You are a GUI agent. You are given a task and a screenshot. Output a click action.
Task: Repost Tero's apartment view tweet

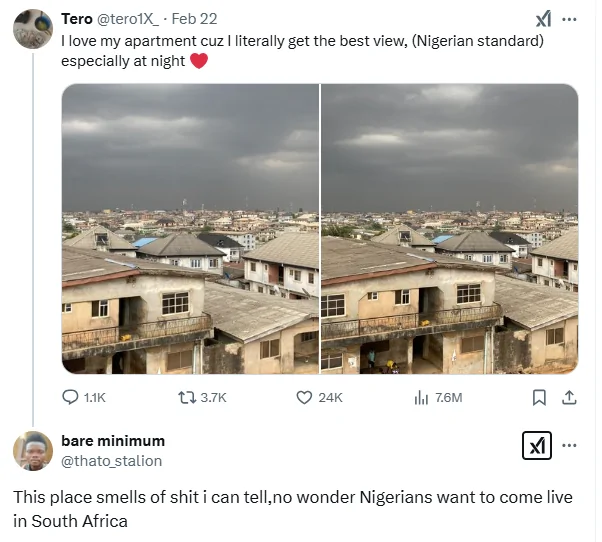[187, 397]
